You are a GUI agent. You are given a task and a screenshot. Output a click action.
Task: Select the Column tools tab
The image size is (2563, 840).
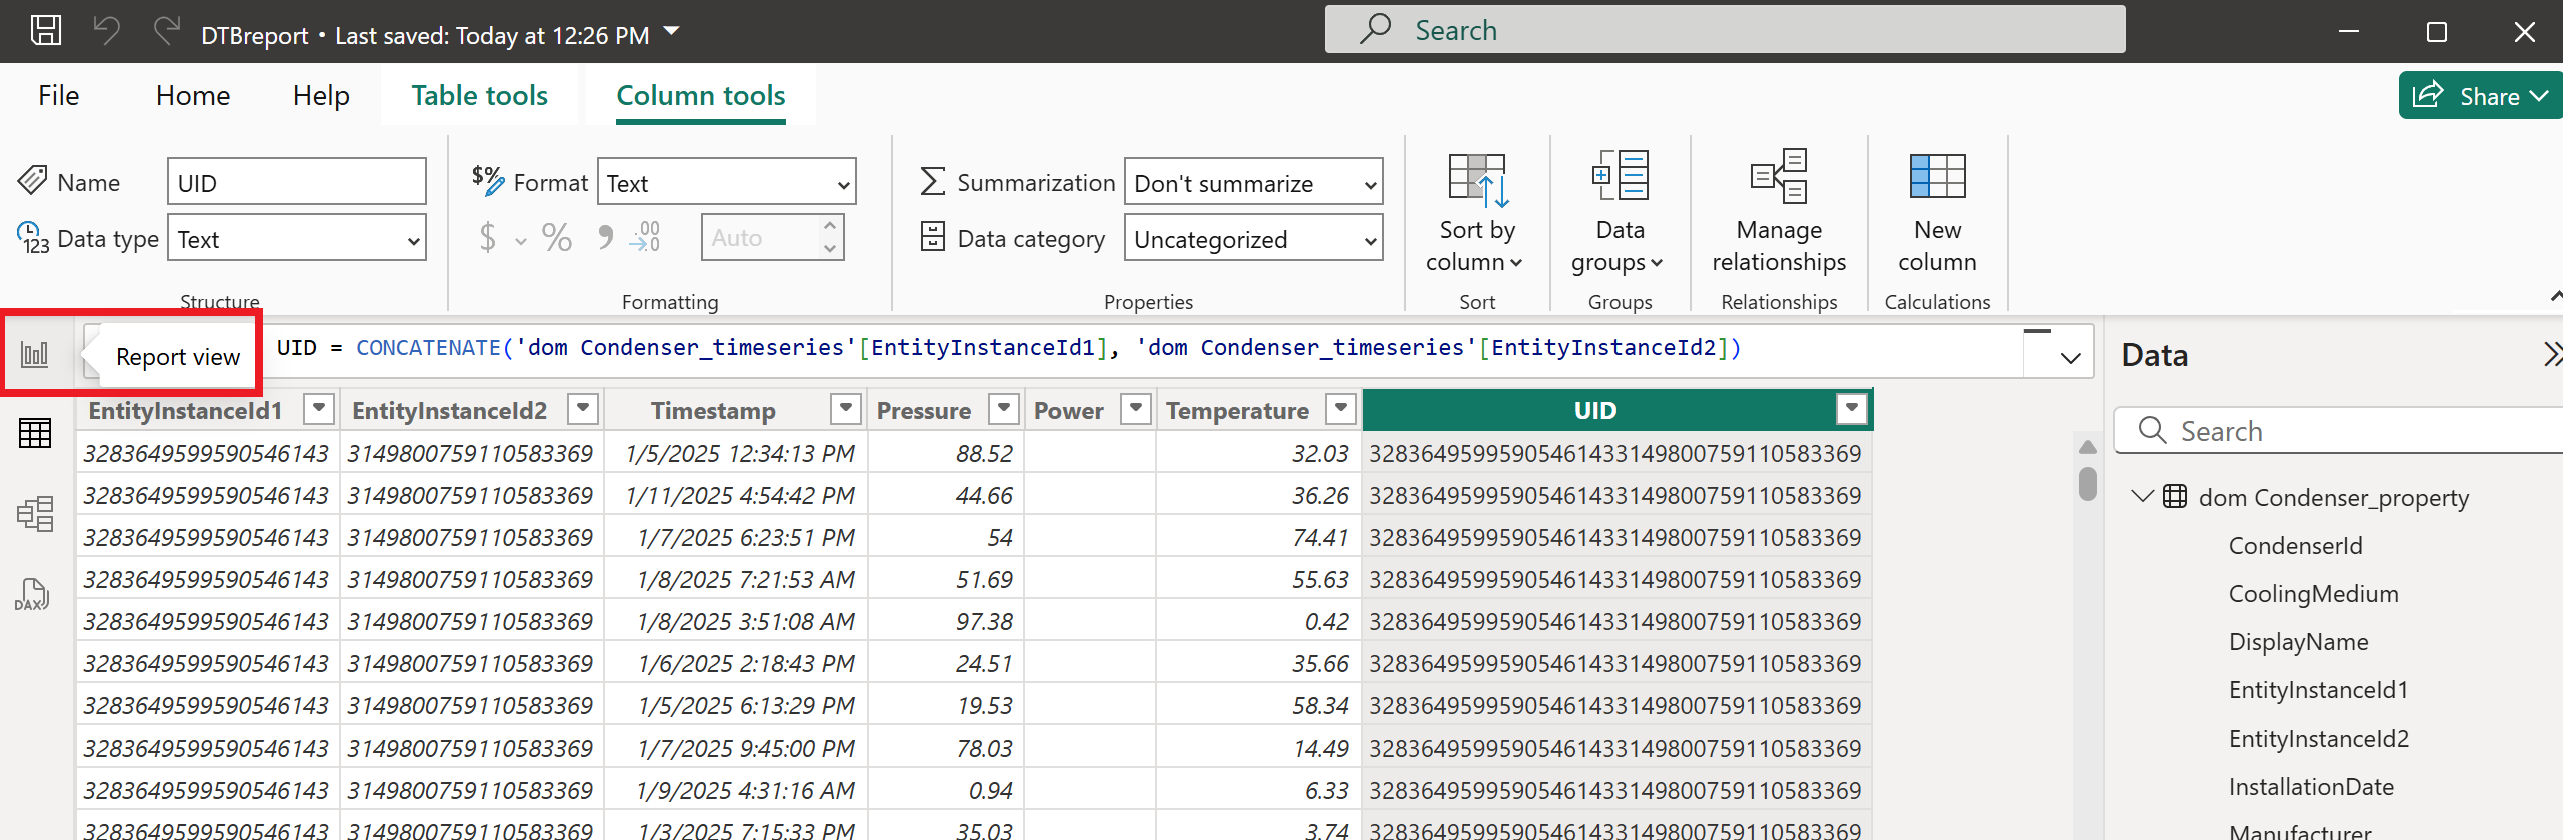pos(700,96)
